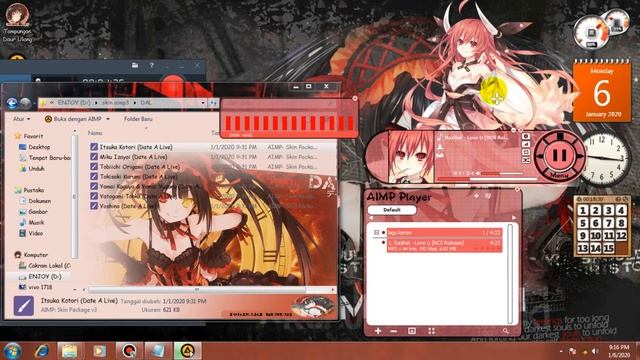Open 'Tempat Baru-baru' in navigation pane
The image size is (640, 360).
[x=44, y=158]
